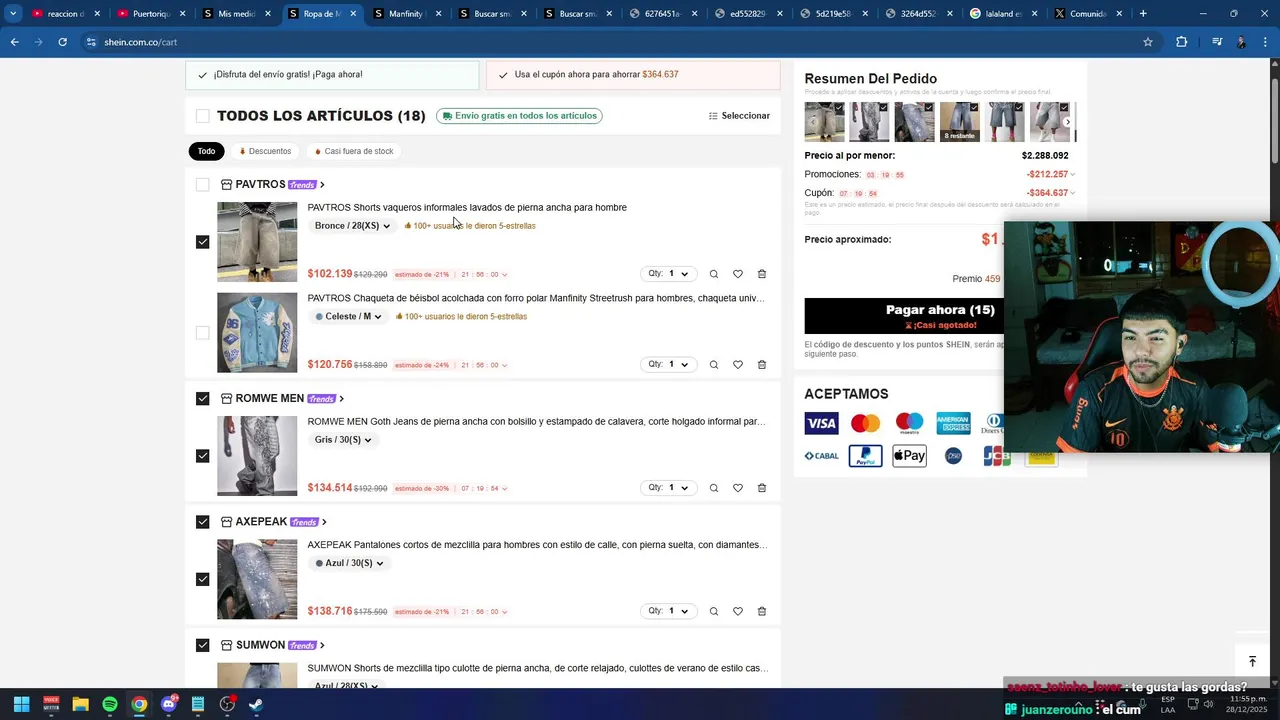Open Chrome extensions menu
This screenshot has height=720, width=1280.
click(x=1182, y=42)
